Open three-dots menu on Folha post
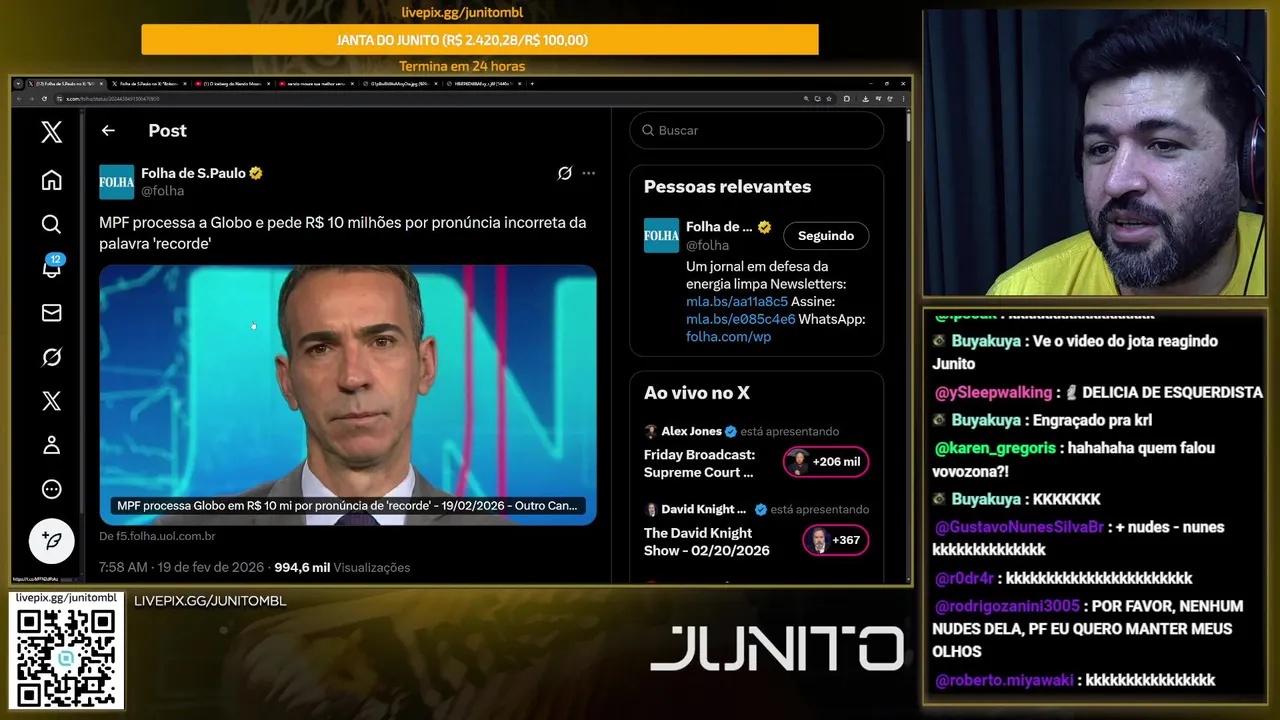This screenshot has width=1280, height=720. (x=588, y=173)
